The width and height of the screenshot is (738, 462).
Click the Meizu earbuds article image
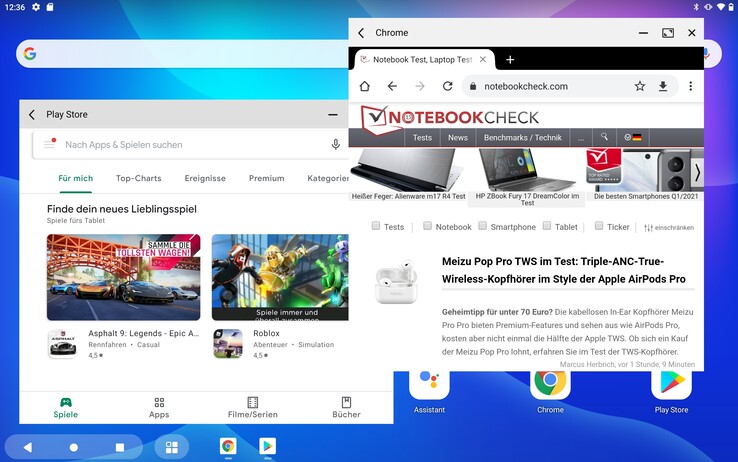[x=396, y=281]
